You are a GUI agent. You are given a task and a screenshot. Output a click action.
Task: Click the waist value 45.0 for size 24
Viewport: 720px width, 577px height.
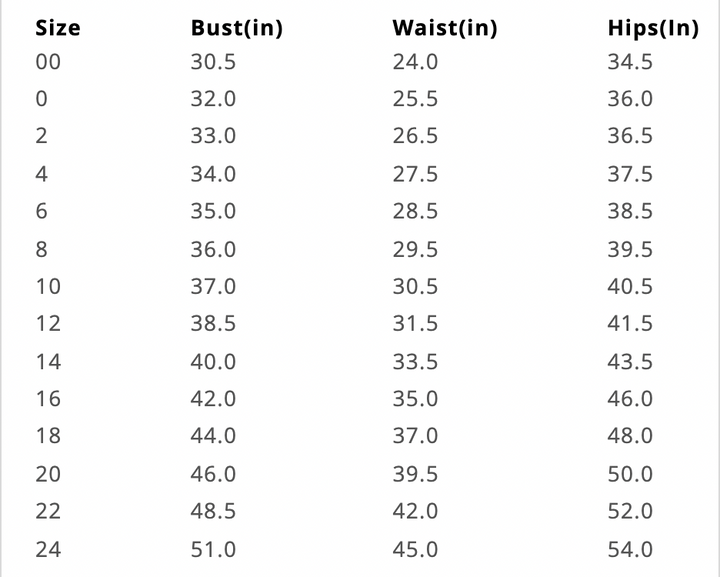click(415, 549)
